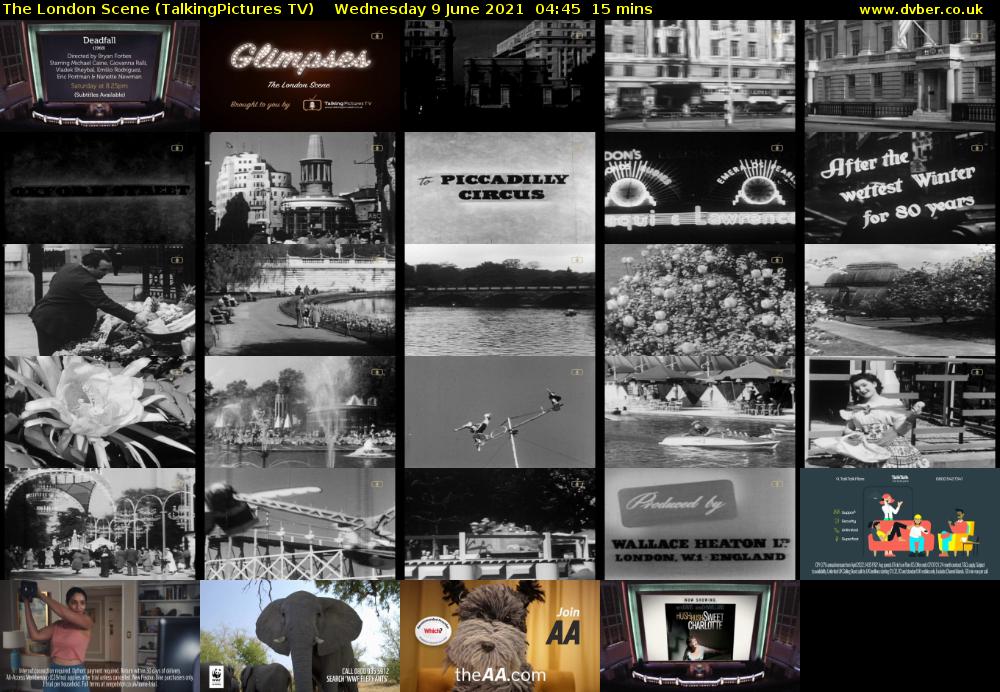The width and height of the screenshot is (1000, 692).
Task: Select the fountain display thumbnail
Action: (299, 411)
